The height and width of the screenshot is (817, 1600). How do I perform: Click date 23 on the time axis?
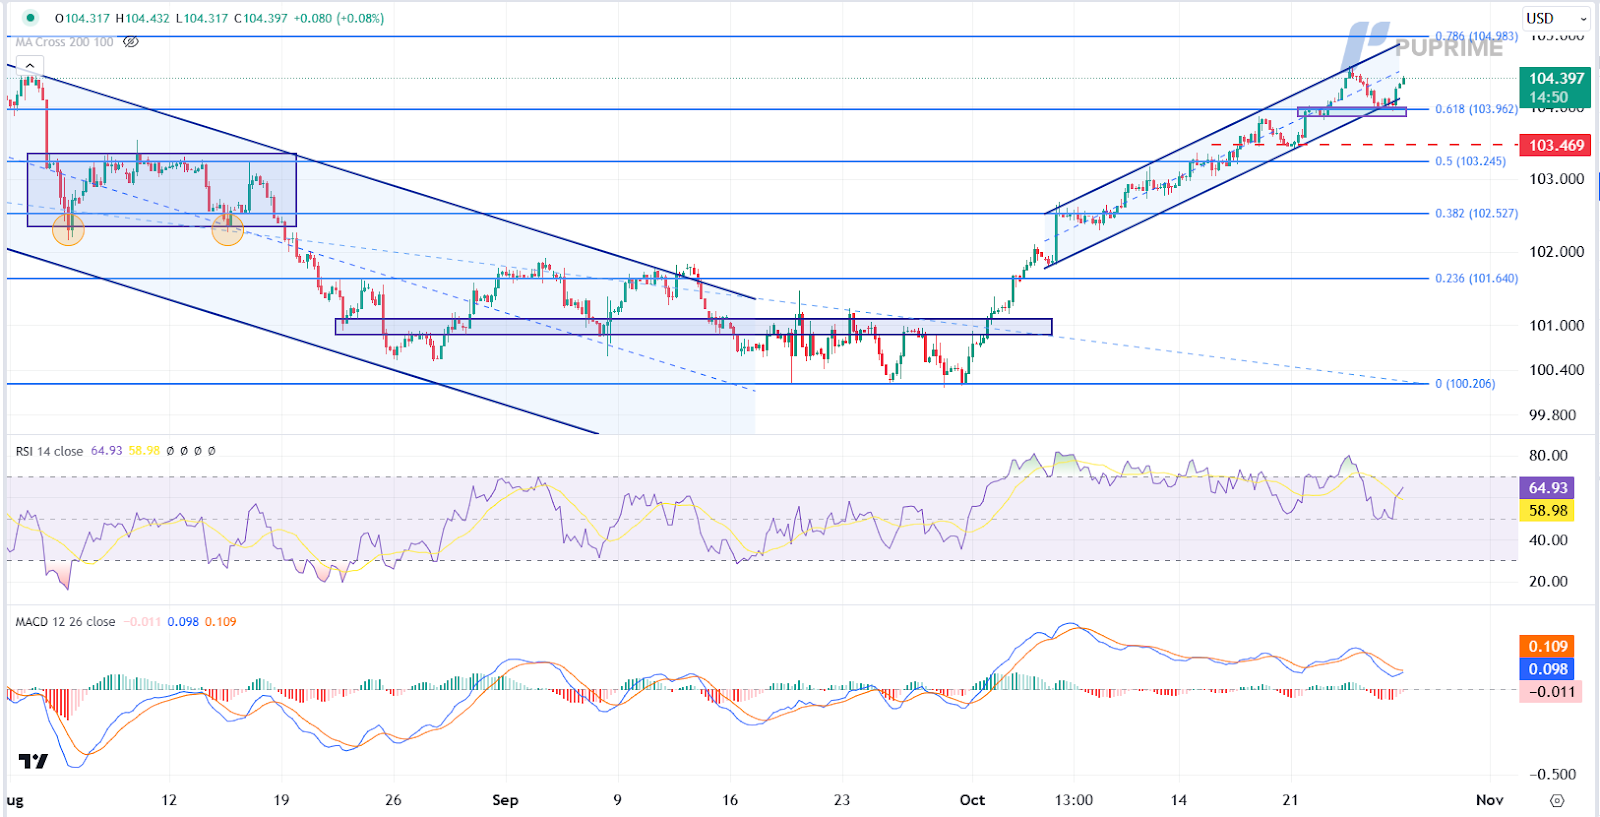[x=842, y=800]
